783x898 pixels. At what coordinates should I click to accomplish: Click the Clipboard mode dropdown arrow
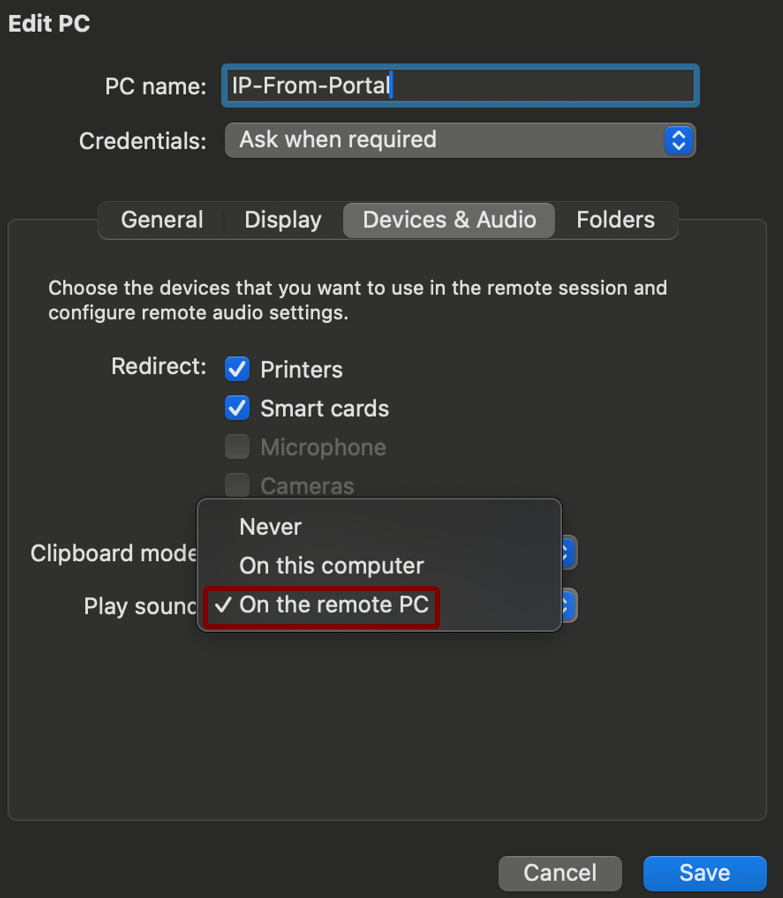tap(568, 553)
